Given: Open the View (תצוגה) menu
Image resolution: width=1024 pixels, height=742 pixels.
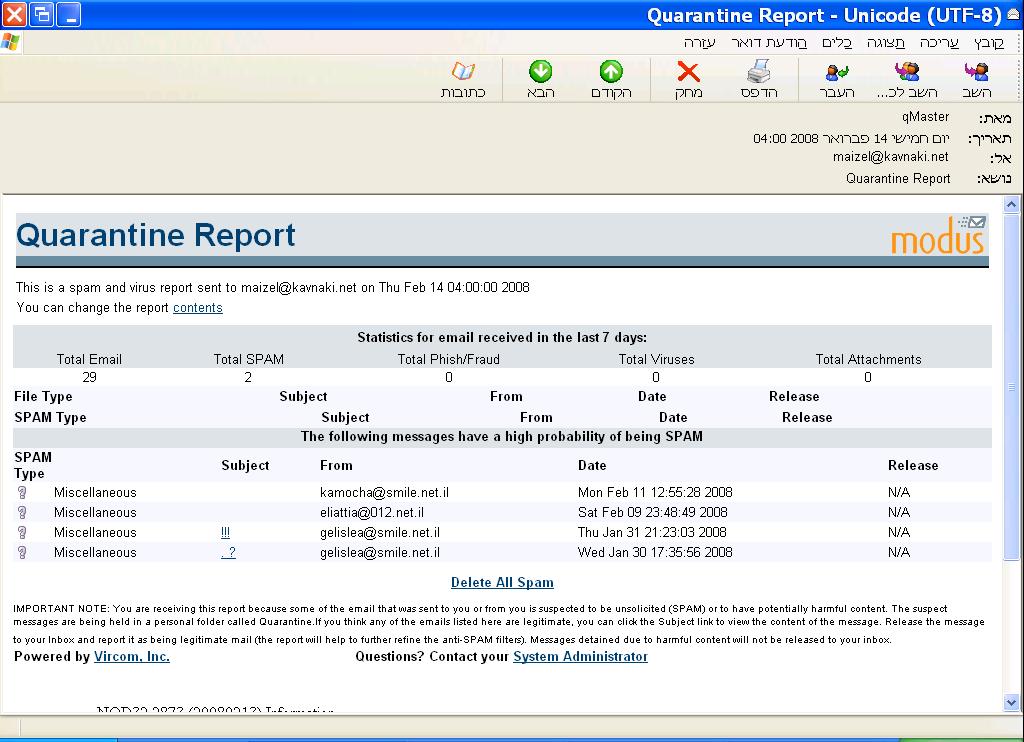Looking at the screenshot, I should pos(885,42).
